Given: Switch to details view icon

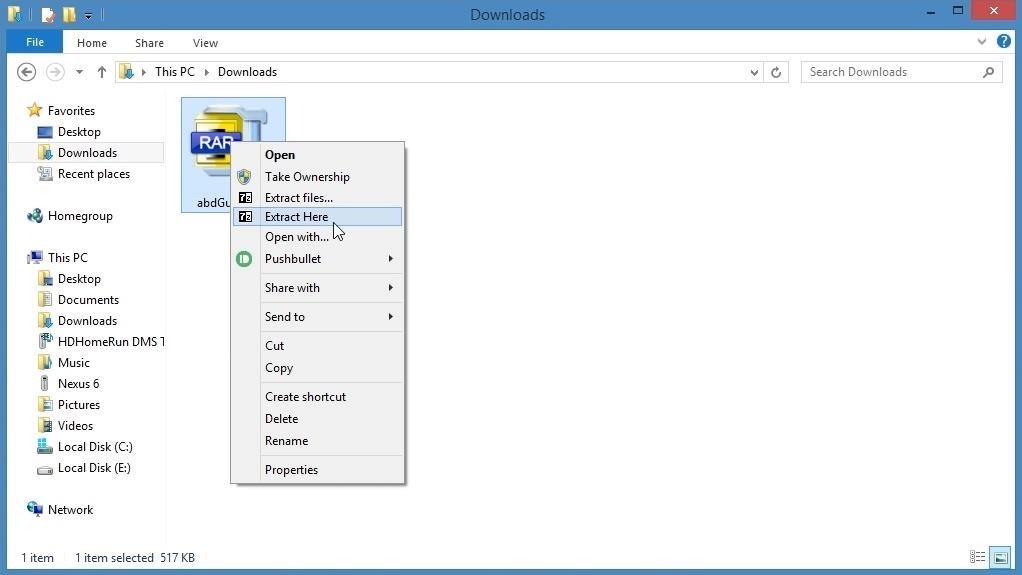Looking at the screenshot, I should tap(978, 557).
